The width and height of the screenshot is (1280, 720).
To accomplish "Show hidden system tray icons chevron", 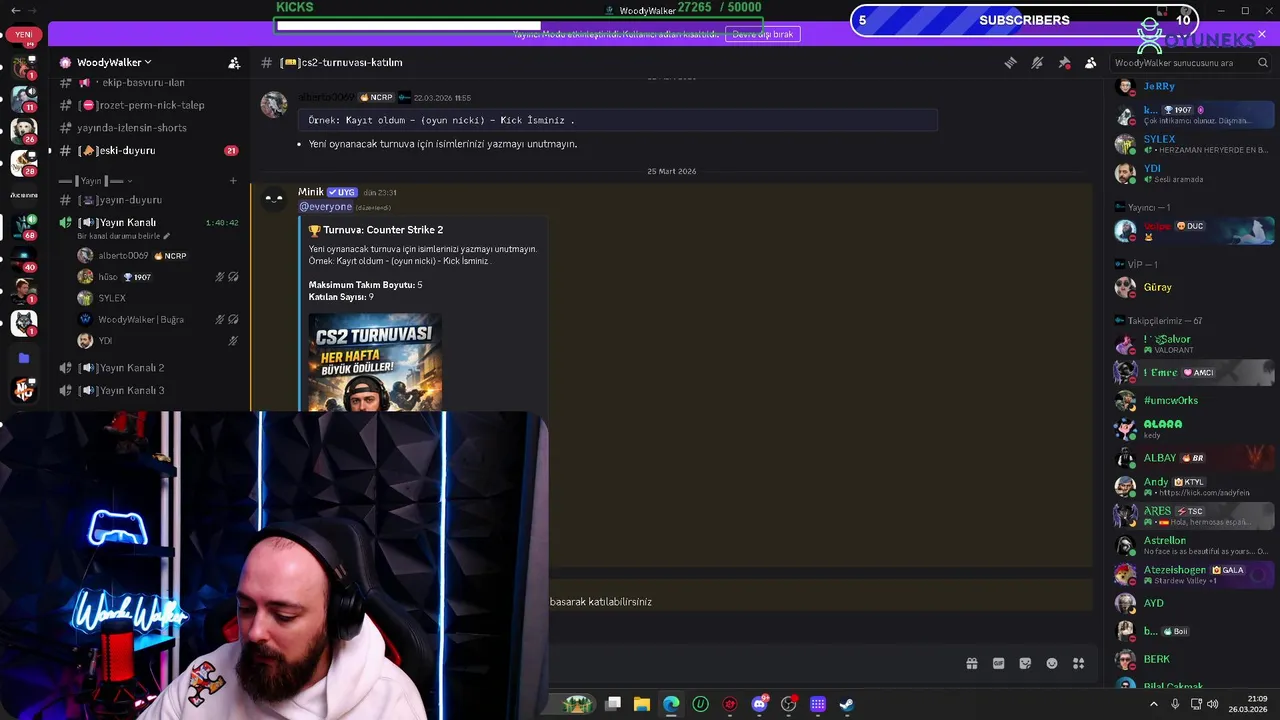I will pyautogui.click(x=1153, y=704).
